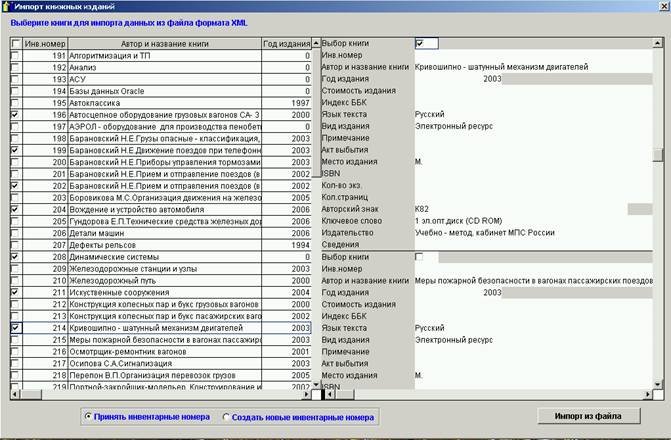This screenshot has width=671, height=440.
Task: Select the row Перепон В.П.Организация перевозок грузов
Action: click(x=161, y=375)
